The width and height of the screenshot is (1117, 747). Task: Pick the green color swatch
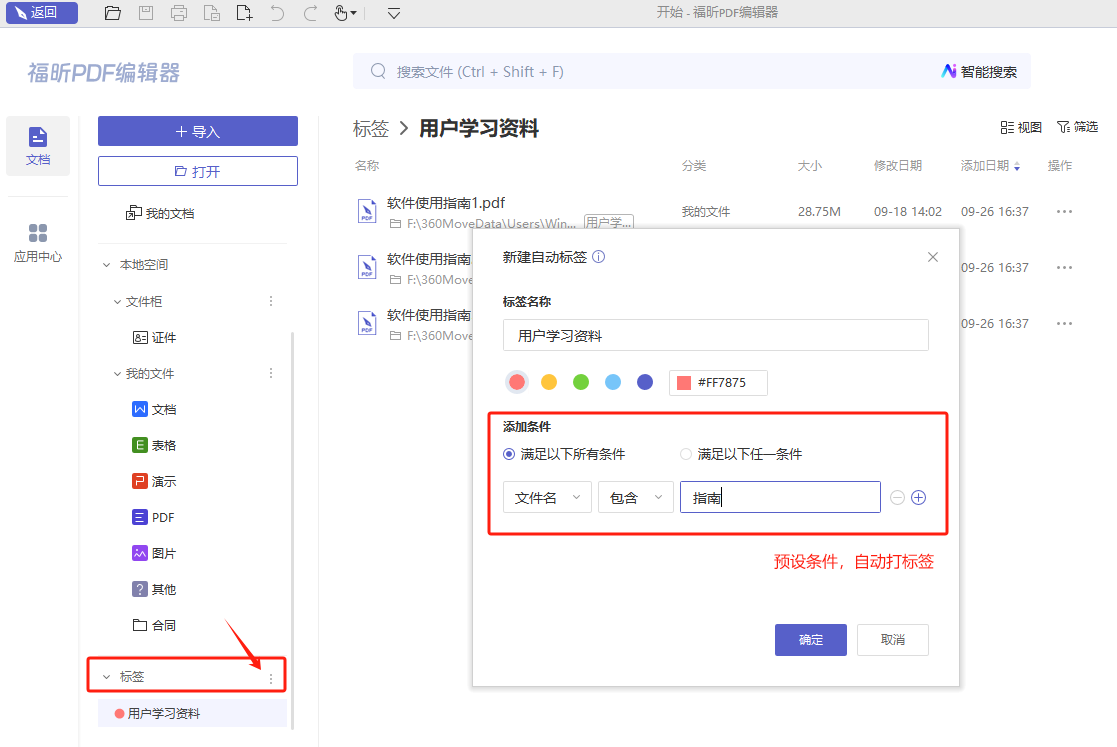pos(581,382)
